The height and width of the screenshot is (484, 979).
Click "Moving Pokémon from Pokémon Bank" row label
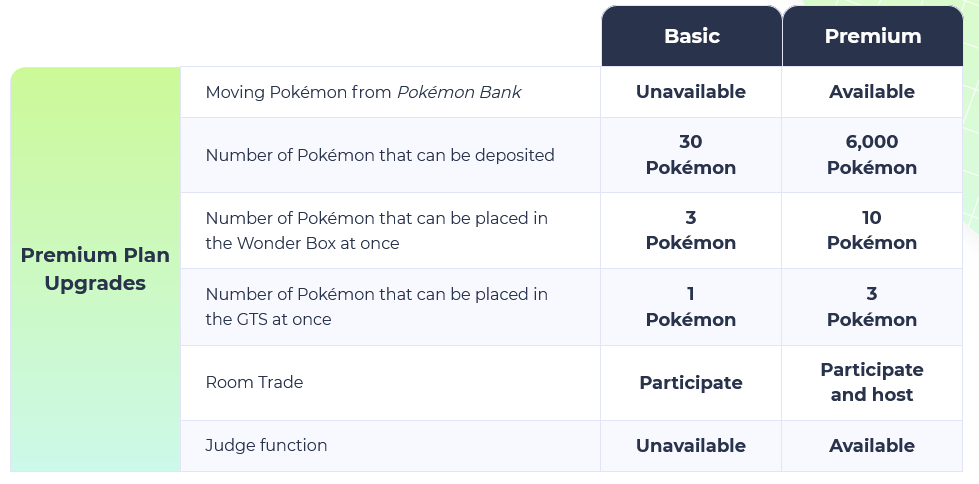[x=363, y=92]
